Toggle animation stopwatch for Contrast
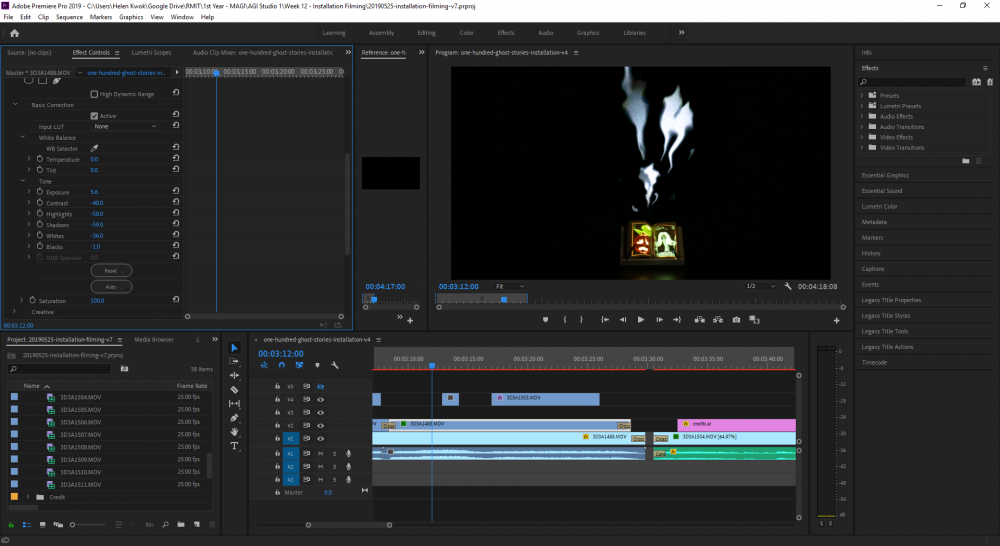 pos(40,202)
